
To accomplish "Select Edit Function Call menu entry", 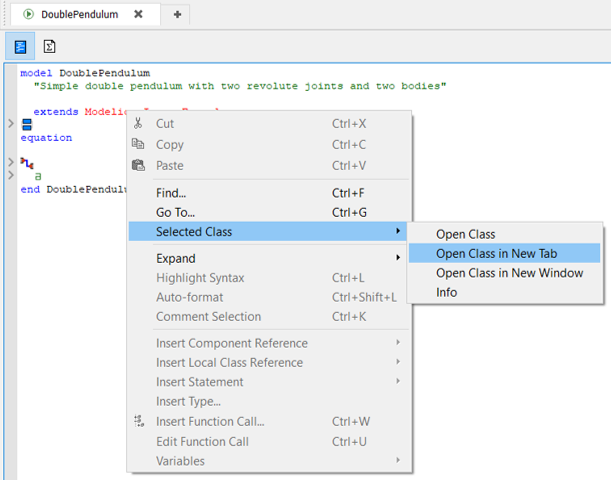I will coord(270,442).
